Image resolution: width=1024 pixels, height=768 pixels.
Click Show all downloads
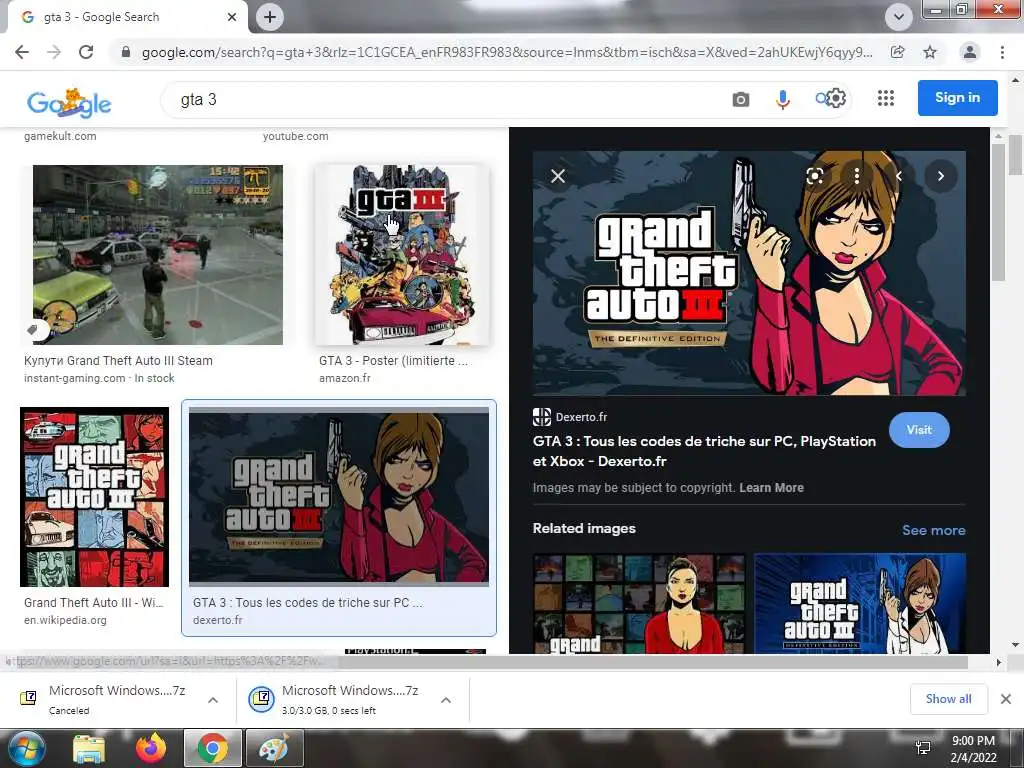(x=948, y=699)
